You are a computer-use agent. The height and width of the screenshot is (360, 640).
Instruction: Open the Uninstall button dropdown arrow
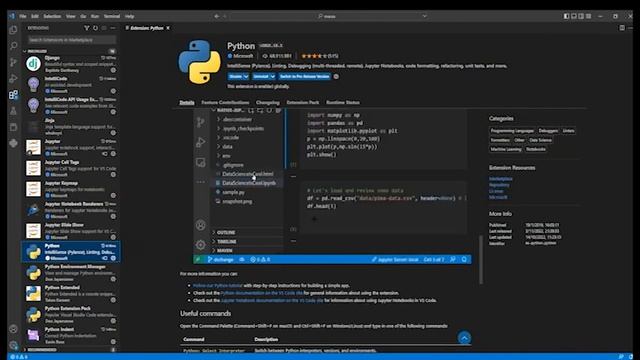coord(272,77)
